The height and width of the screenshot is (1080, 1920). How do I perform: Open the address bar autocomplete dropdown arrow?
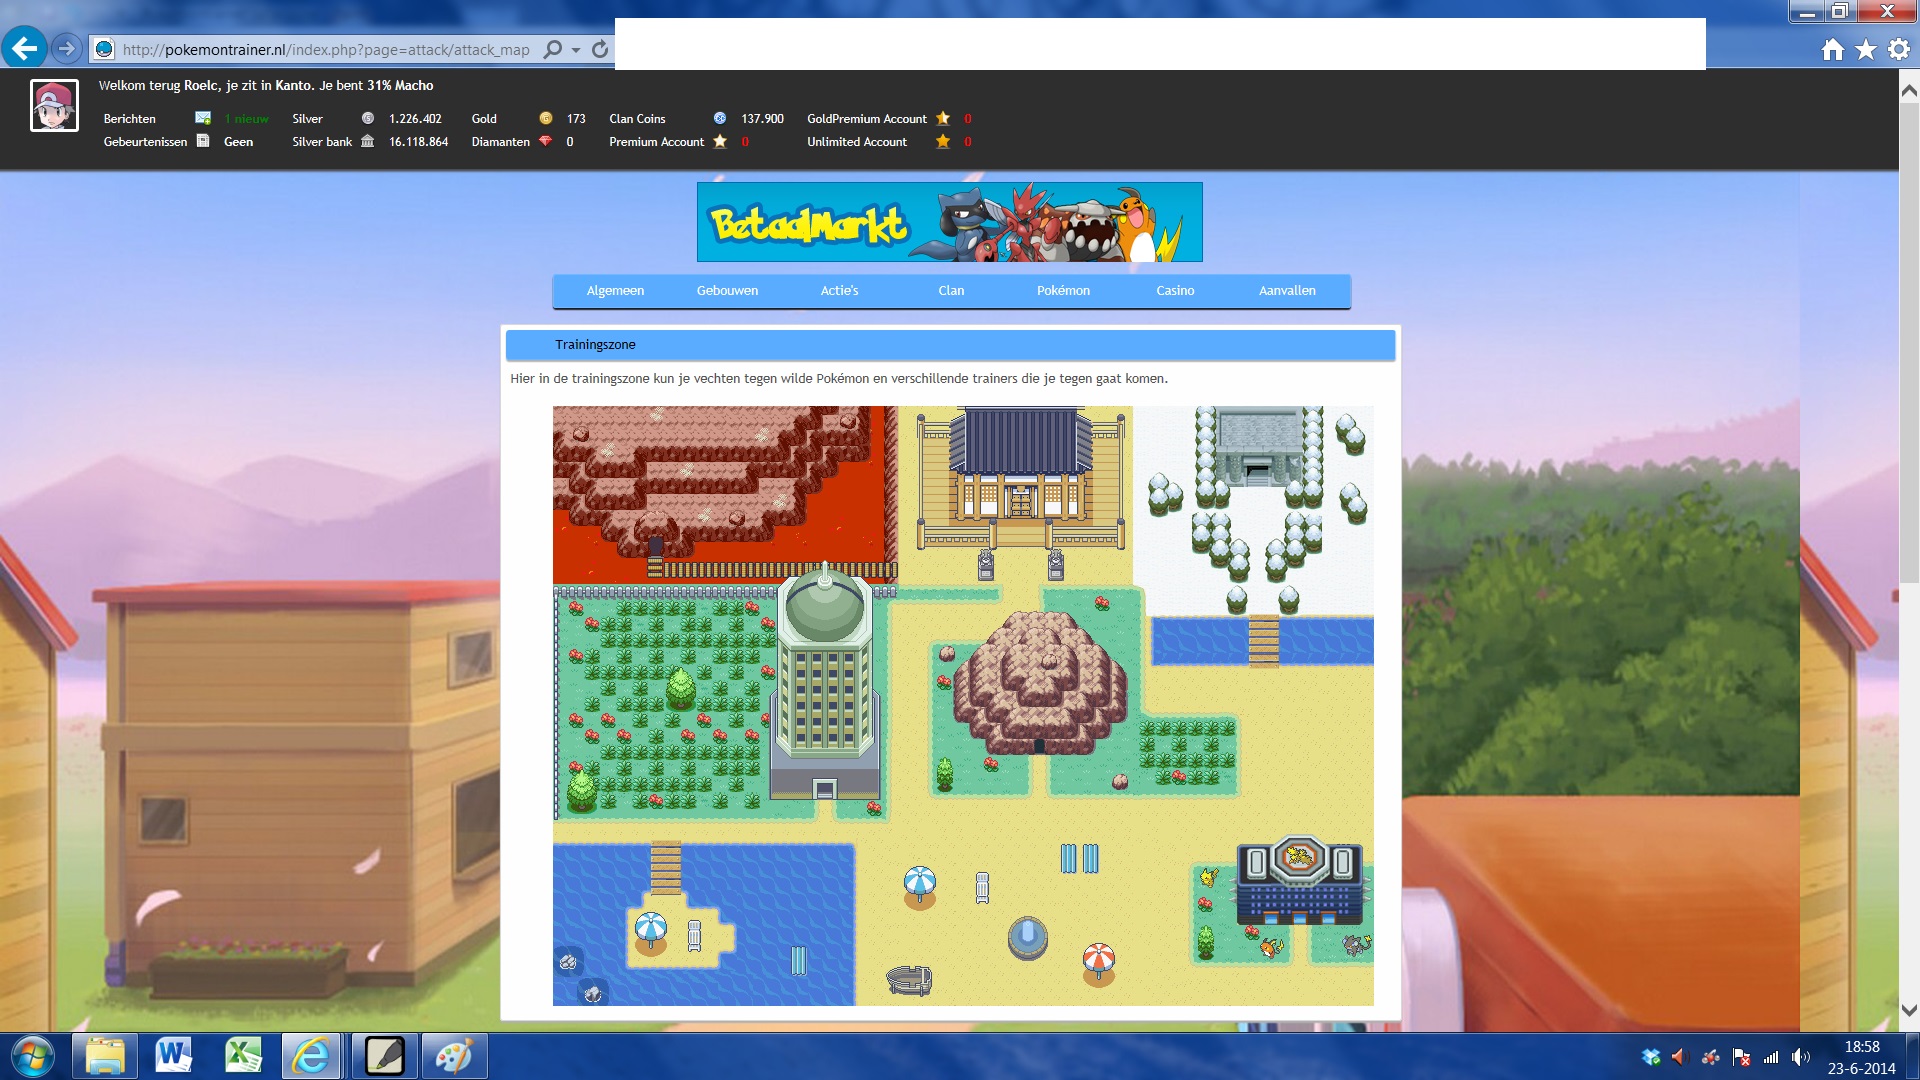click(x=576, y=50)
